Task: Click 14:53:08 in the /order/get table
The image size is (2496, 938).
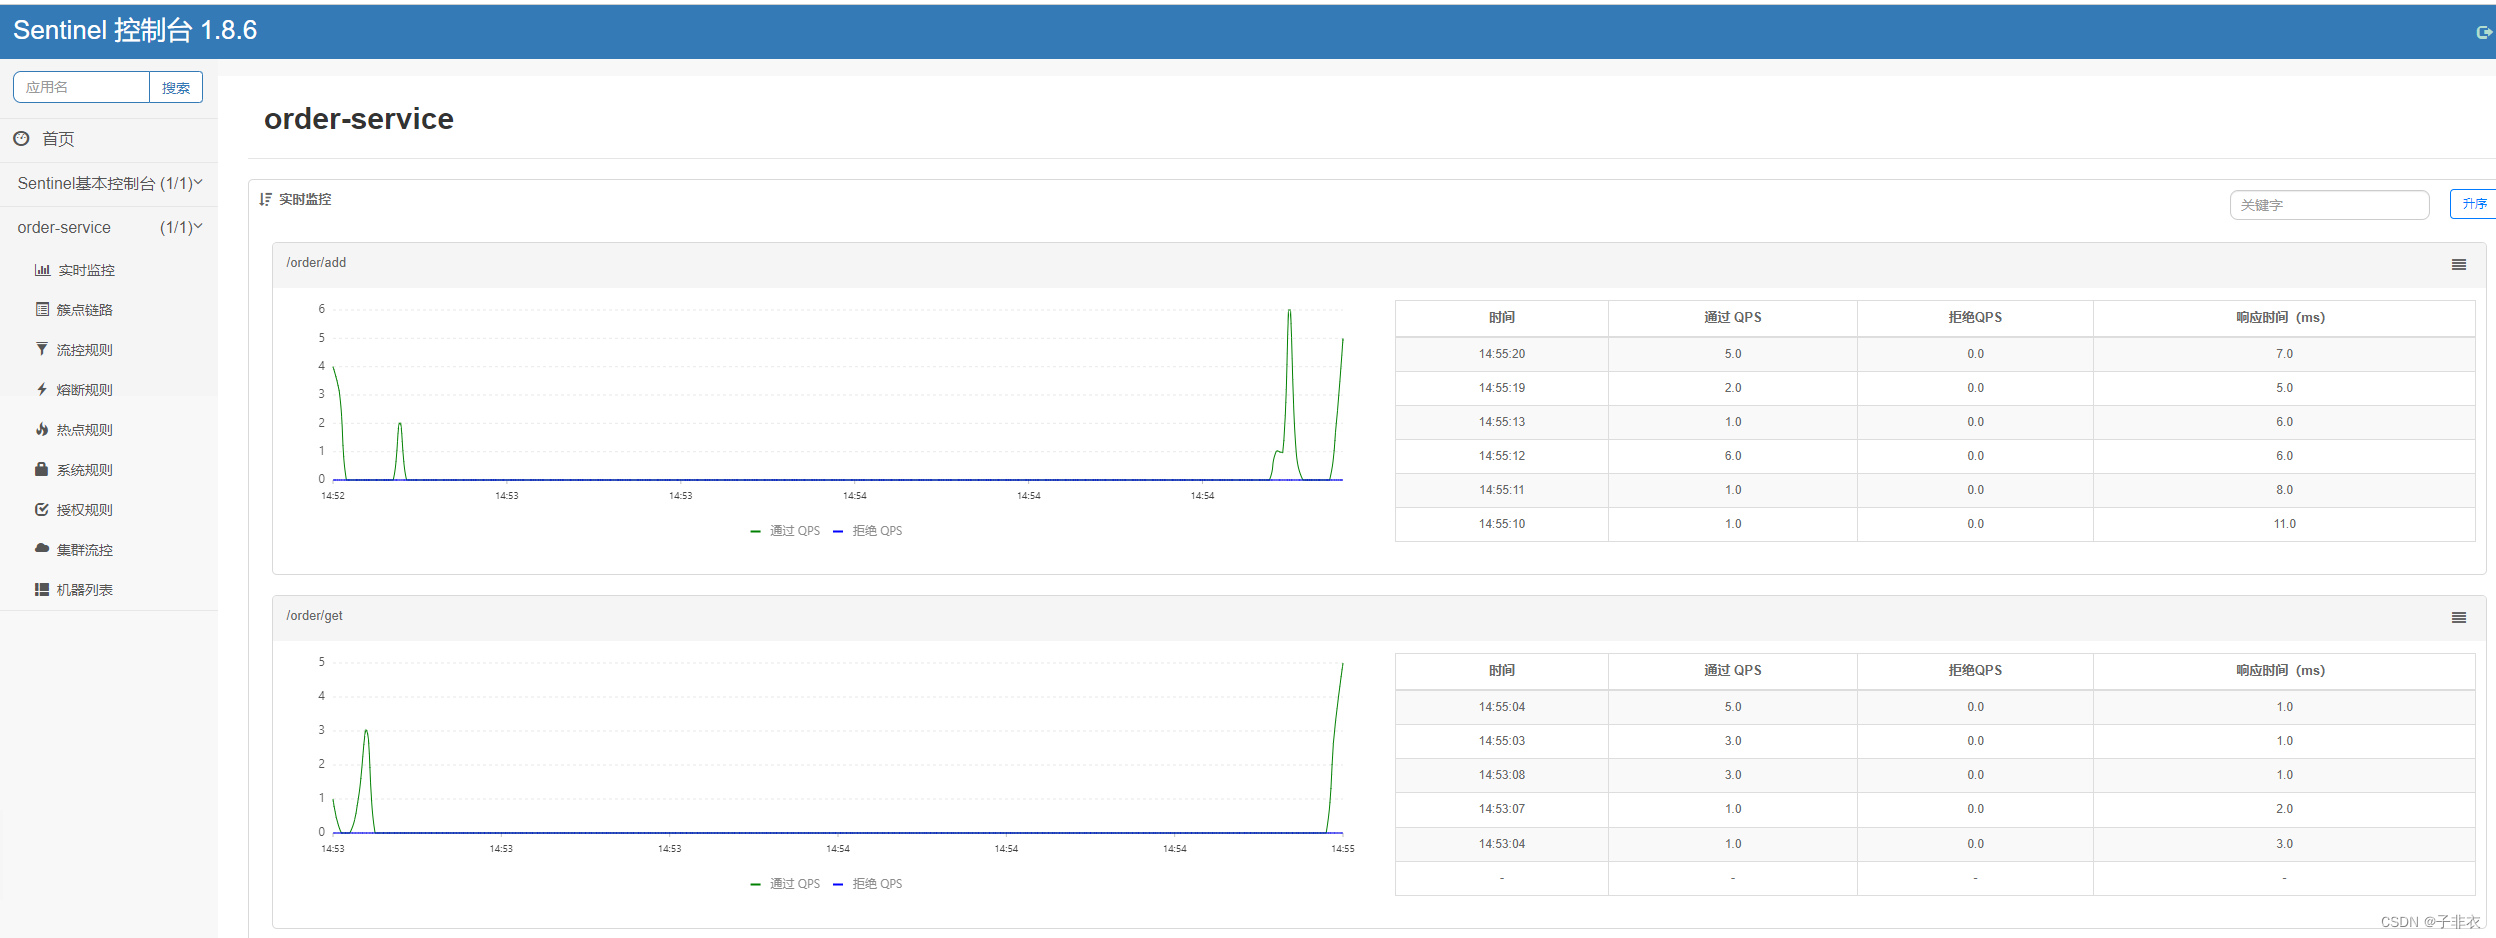Action: [1502, 775]
